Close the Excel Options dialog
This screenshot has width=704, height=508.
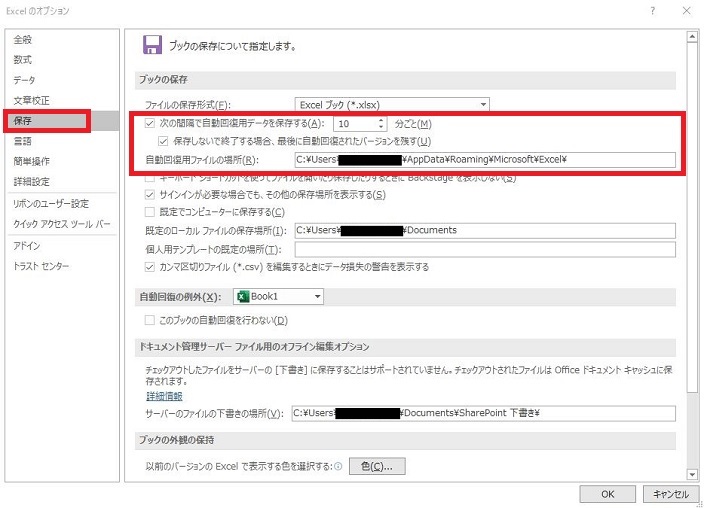(686, 11)
